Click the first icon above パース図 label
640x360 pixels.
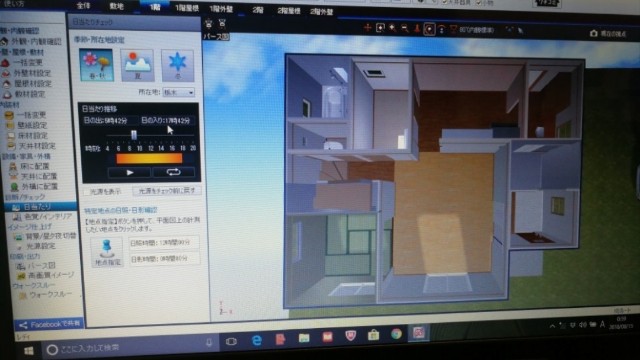coord(209,23)
